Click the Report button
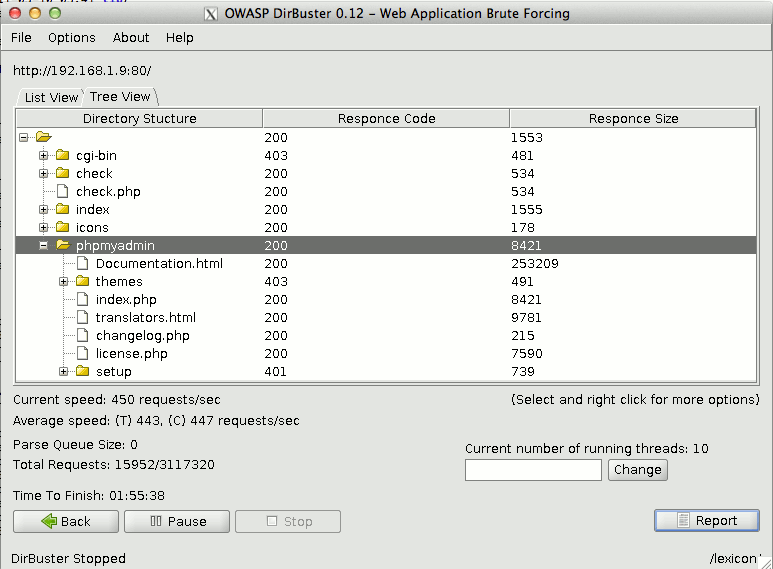Image resolution: width=773 pixels, height=569 pixels. (x=706, y=521)
